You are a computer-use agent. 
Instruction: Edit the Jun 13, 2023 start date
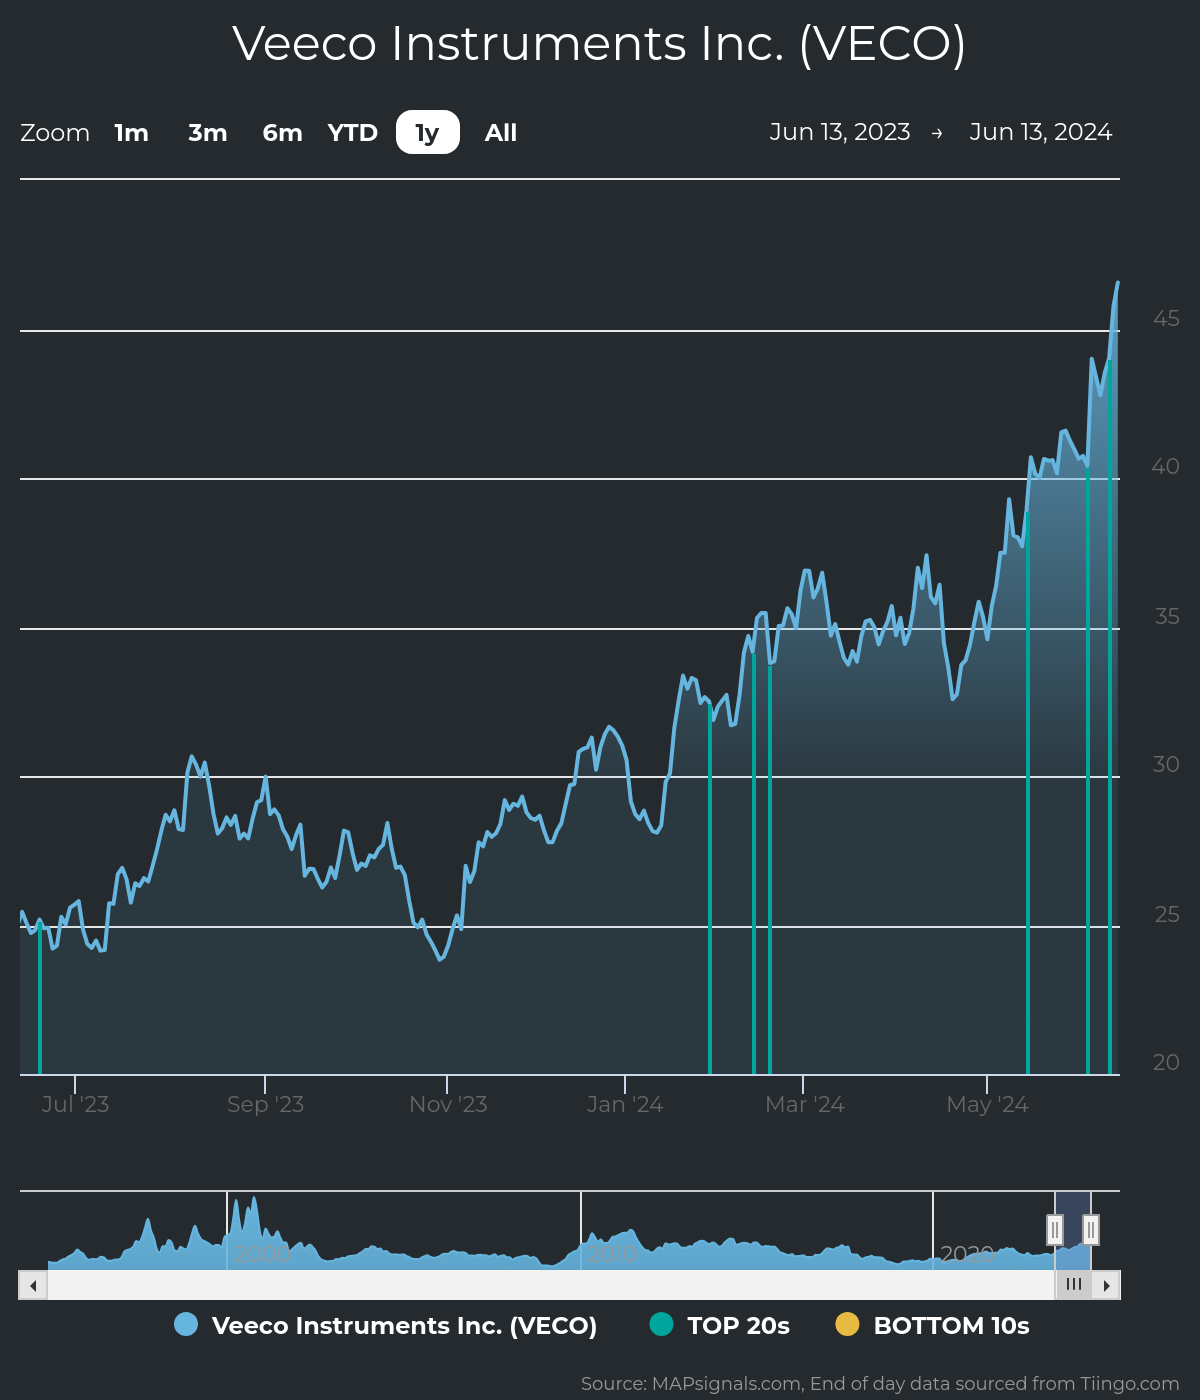[x=840, y=132]
